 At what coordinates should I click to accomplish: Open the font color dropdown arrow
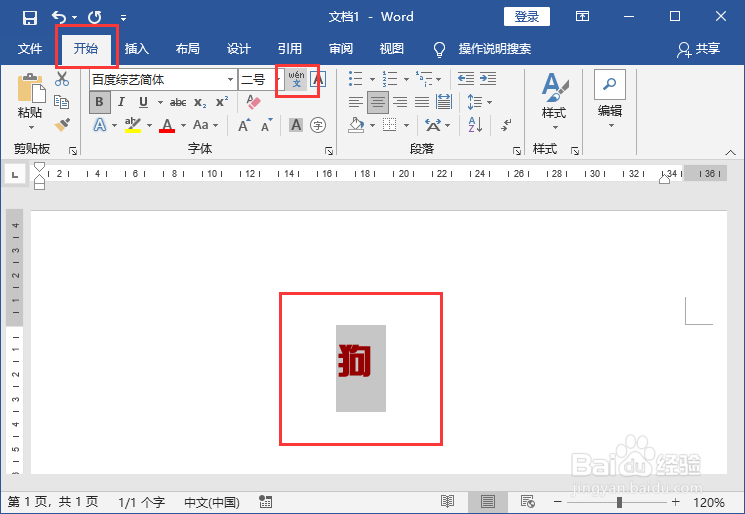[x=183, y=125]
